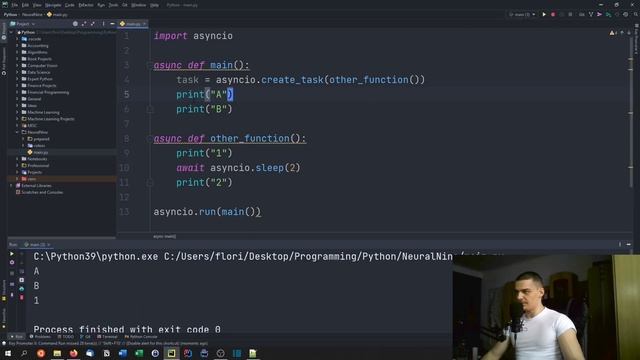Click line 10 await asyncio.sleep code

tap(238, 168)
